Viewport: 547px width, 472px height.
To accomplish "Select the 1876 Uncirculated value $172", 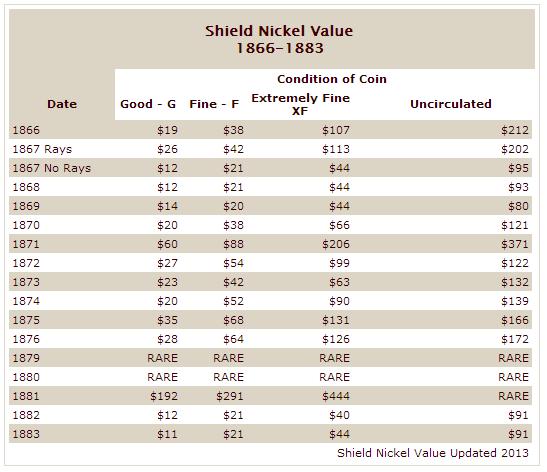I will [x=515, y=339].
